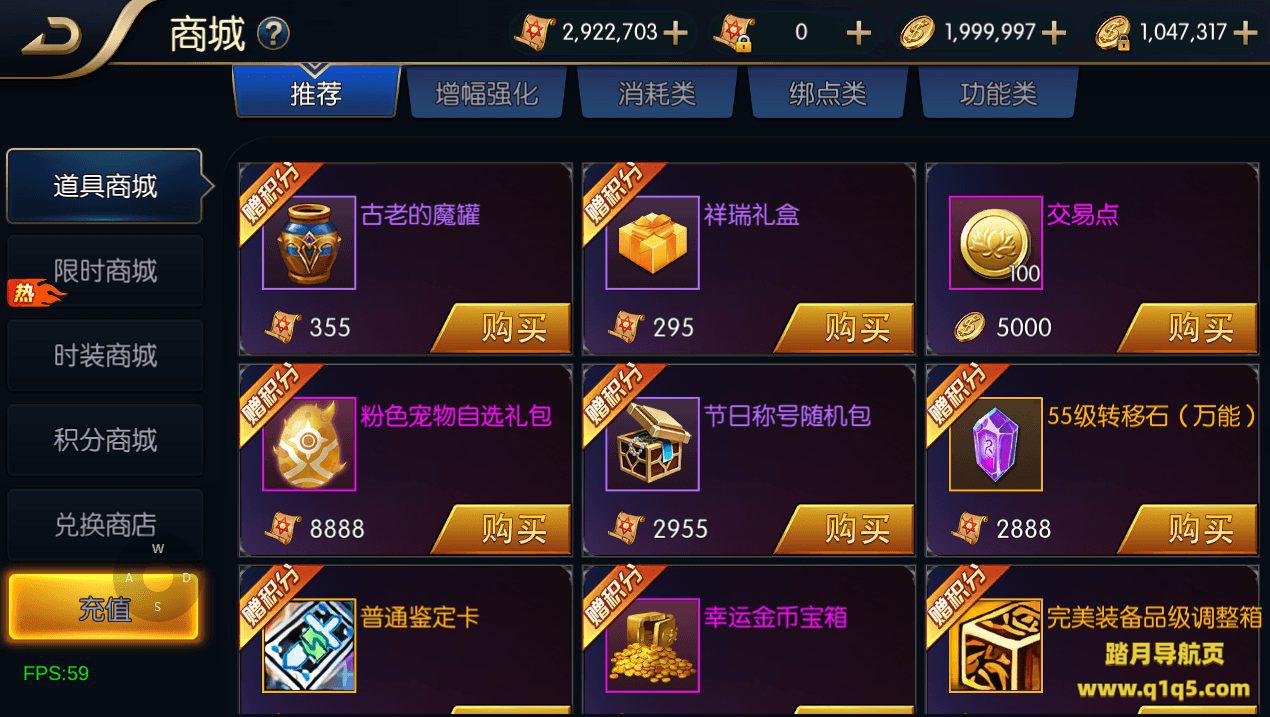Add coupons via plus next to 2,922,703
This screenshot has height=717, width=1270.
[676, 33]
